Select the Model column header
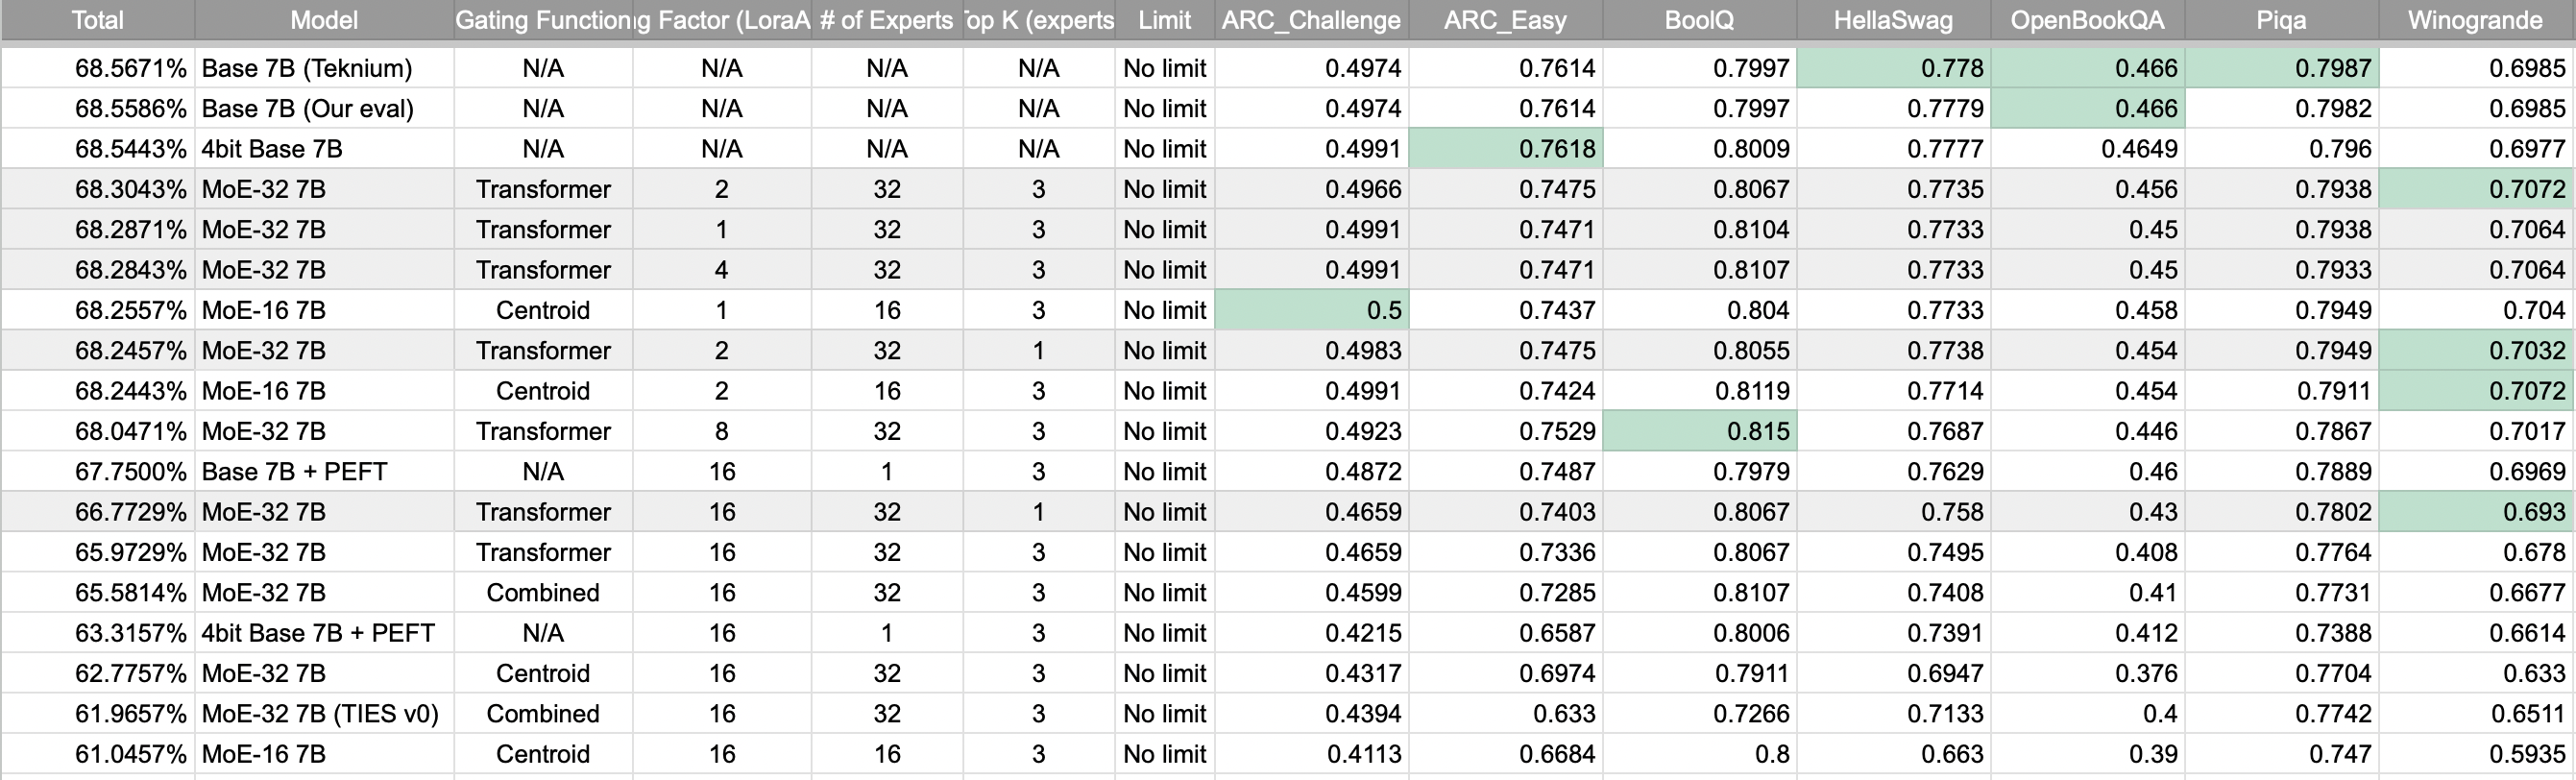 point(324,20)
